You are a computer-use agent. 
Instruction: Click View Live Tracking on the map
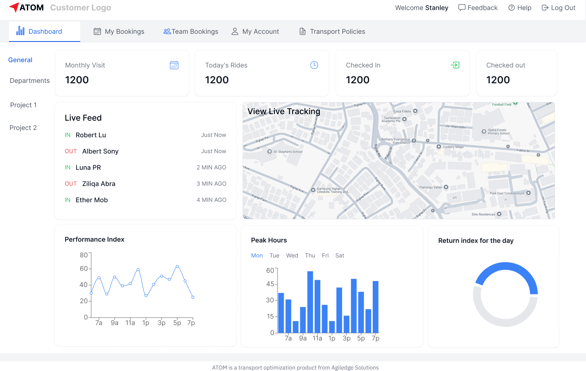[x=284, y=111]
